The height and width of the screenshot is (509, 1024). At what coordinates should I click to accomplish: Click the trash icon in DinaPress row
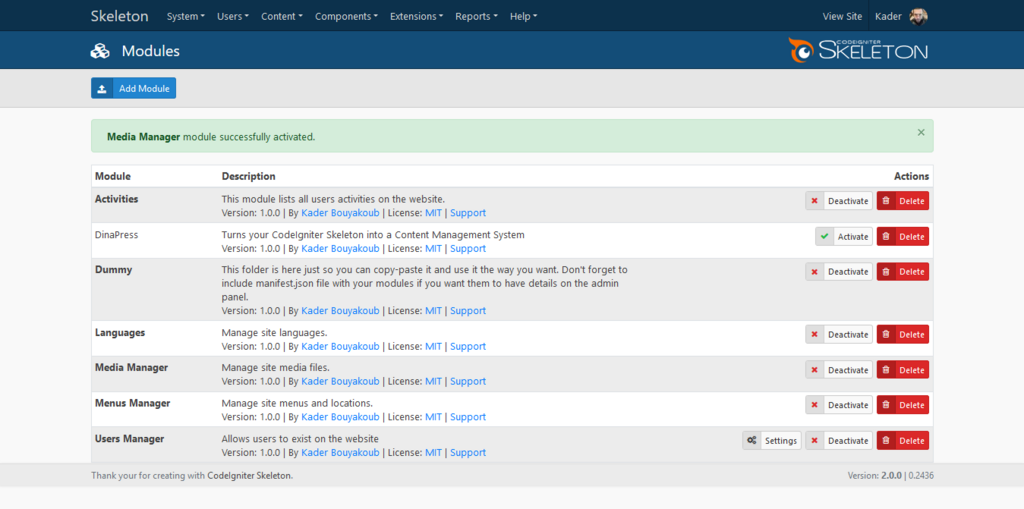pos(886,237)
